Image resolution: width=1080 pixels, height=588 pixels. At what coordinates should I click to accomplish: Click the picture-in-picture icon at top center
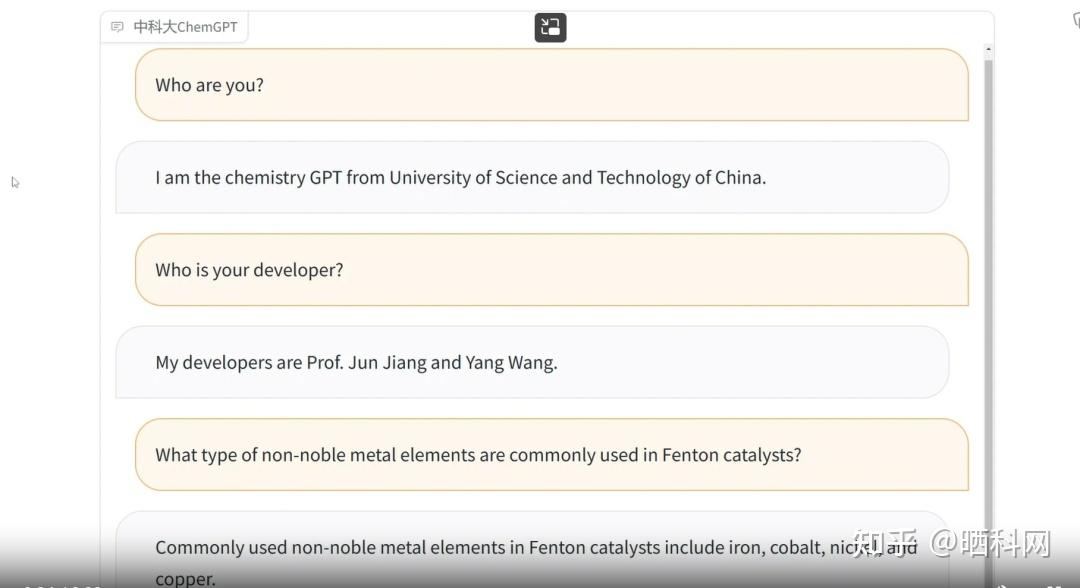click(550, 27)
